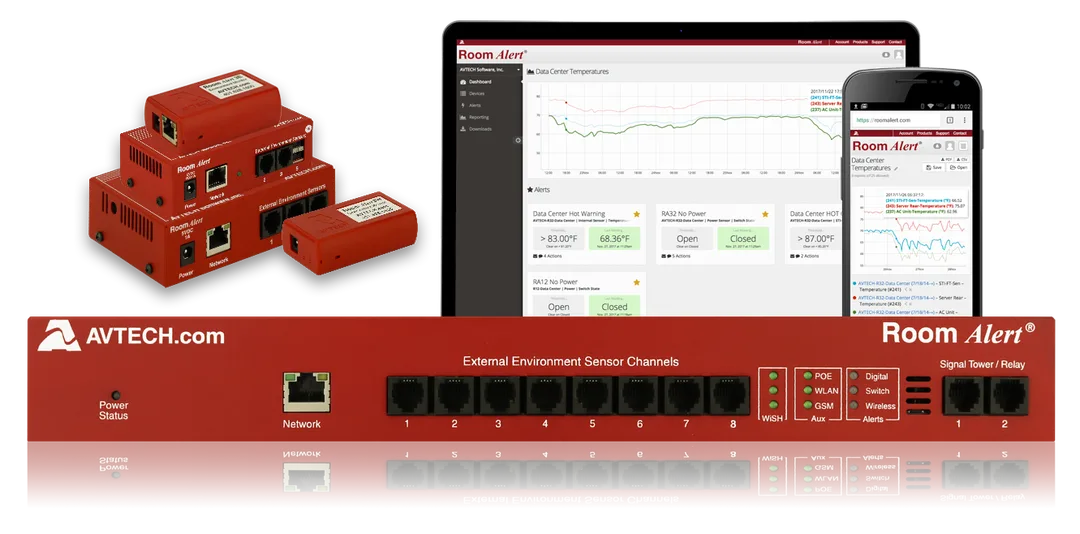Viewport: 1080px width, 534px height.
Task: Open Reporting via its chart sidebar icon on laptop
Action: tap(463, 117)
